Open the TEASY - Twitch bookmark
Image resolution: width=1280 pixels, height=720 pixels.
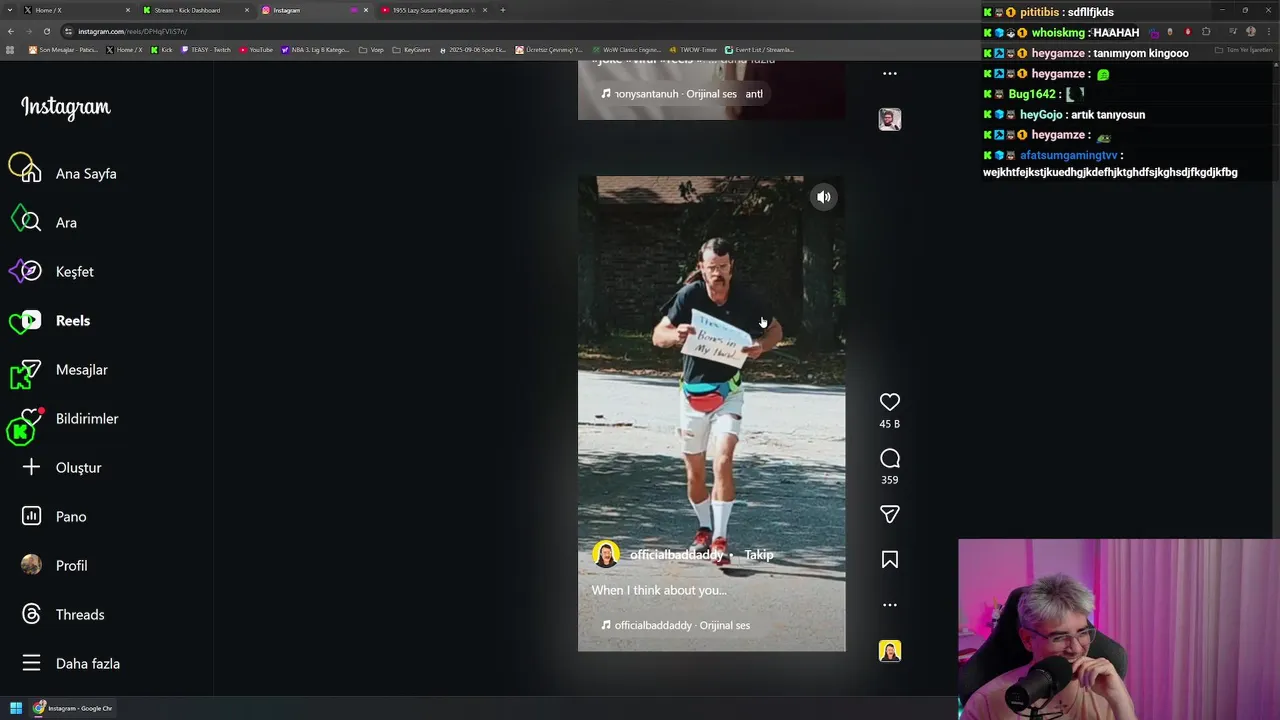point(206,49)
